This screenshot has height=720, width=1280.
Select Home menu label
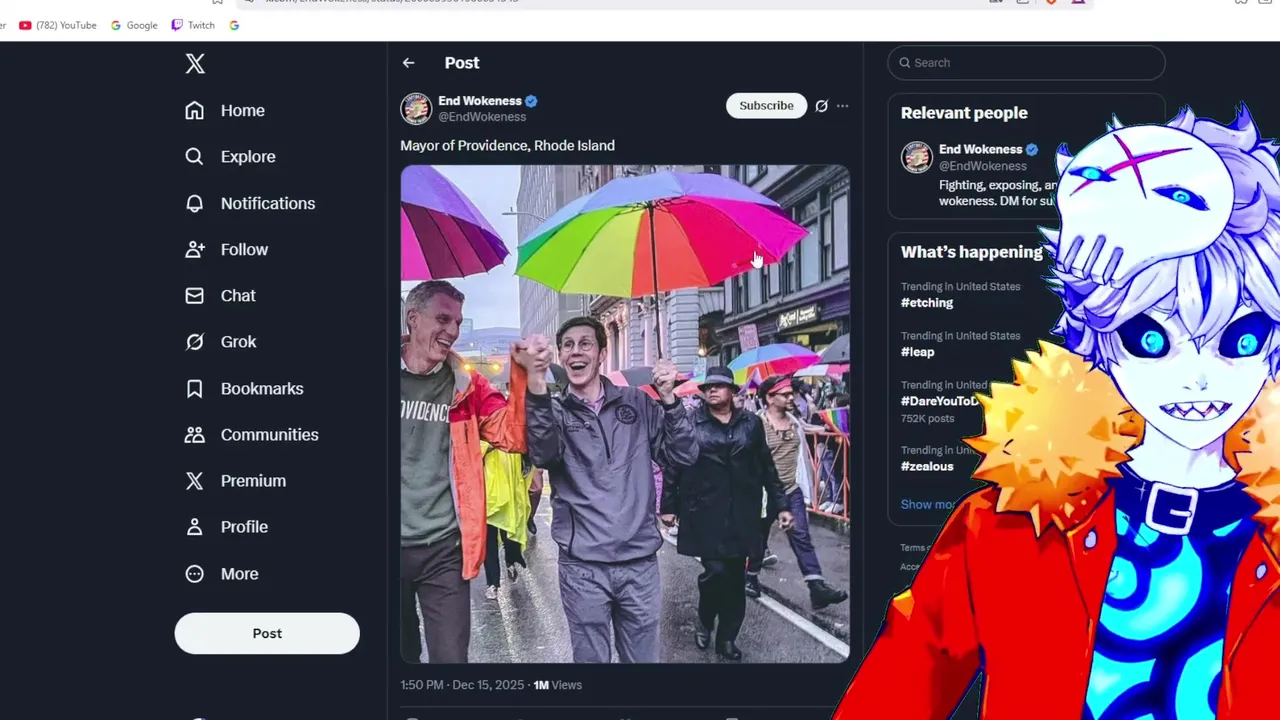pyautogui.click(x=243, y=110)
